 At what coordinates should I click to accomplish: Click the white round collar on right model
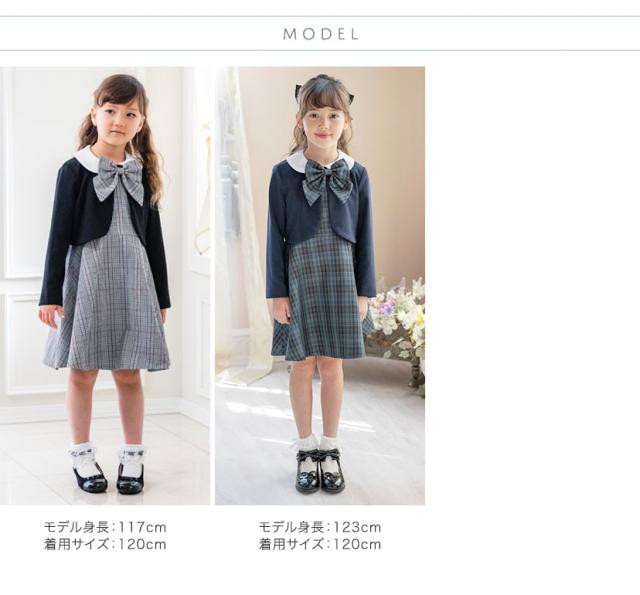pyautogui.click(x=318, y=160)
